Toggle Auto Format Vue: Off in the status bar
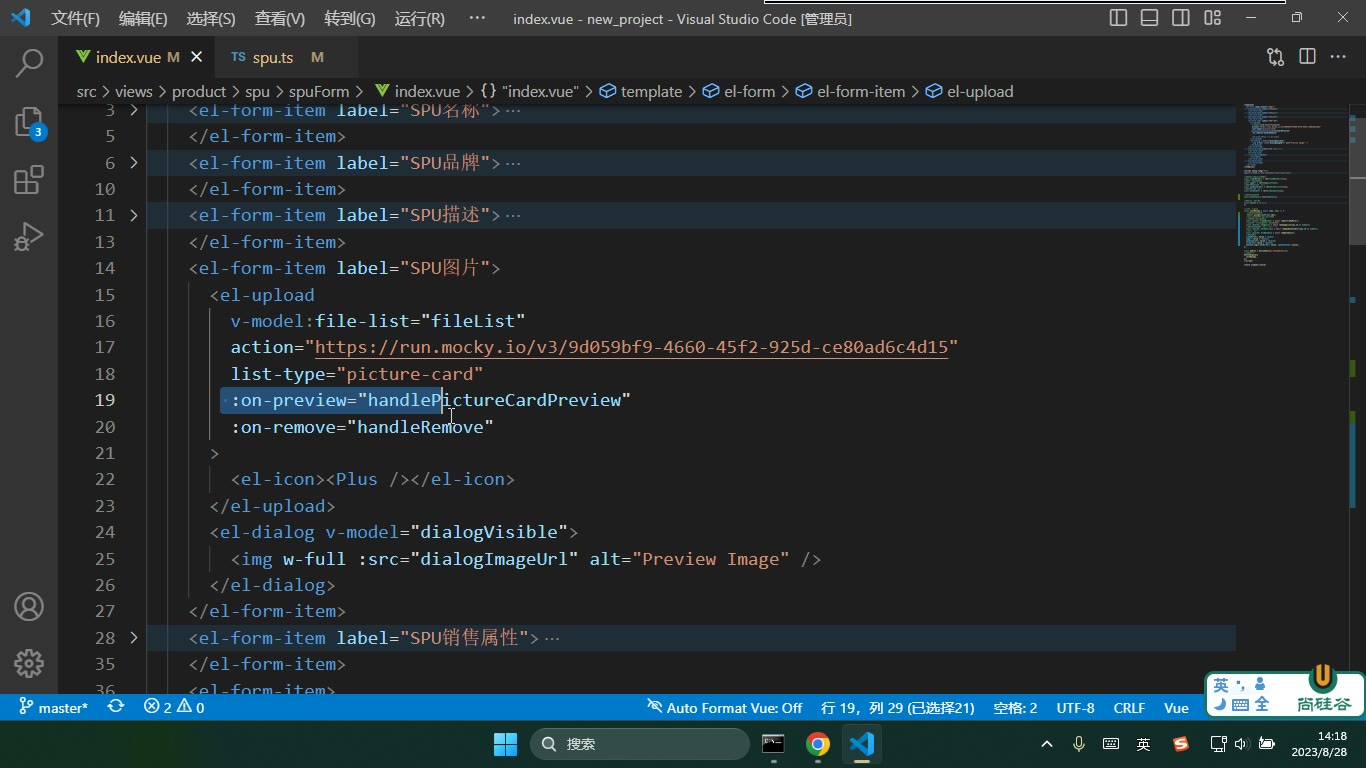Viewport: 1366px width, 768px height. pyautogui.click(x=724, y=707)
